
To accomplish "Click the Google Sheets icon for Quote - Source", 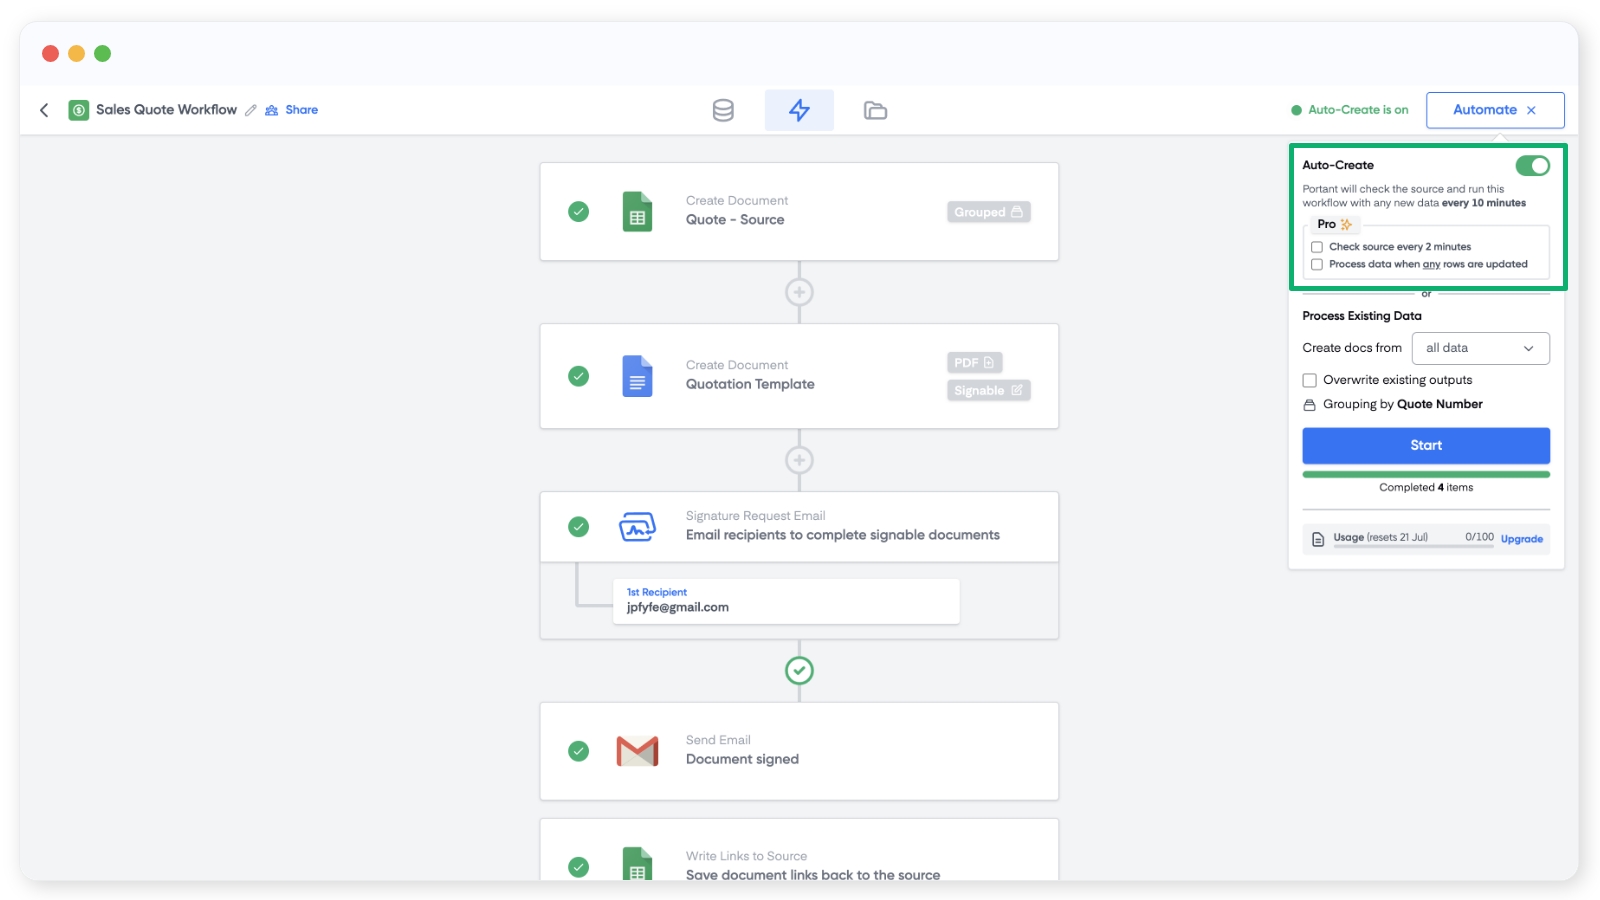I will pos(637,212).
